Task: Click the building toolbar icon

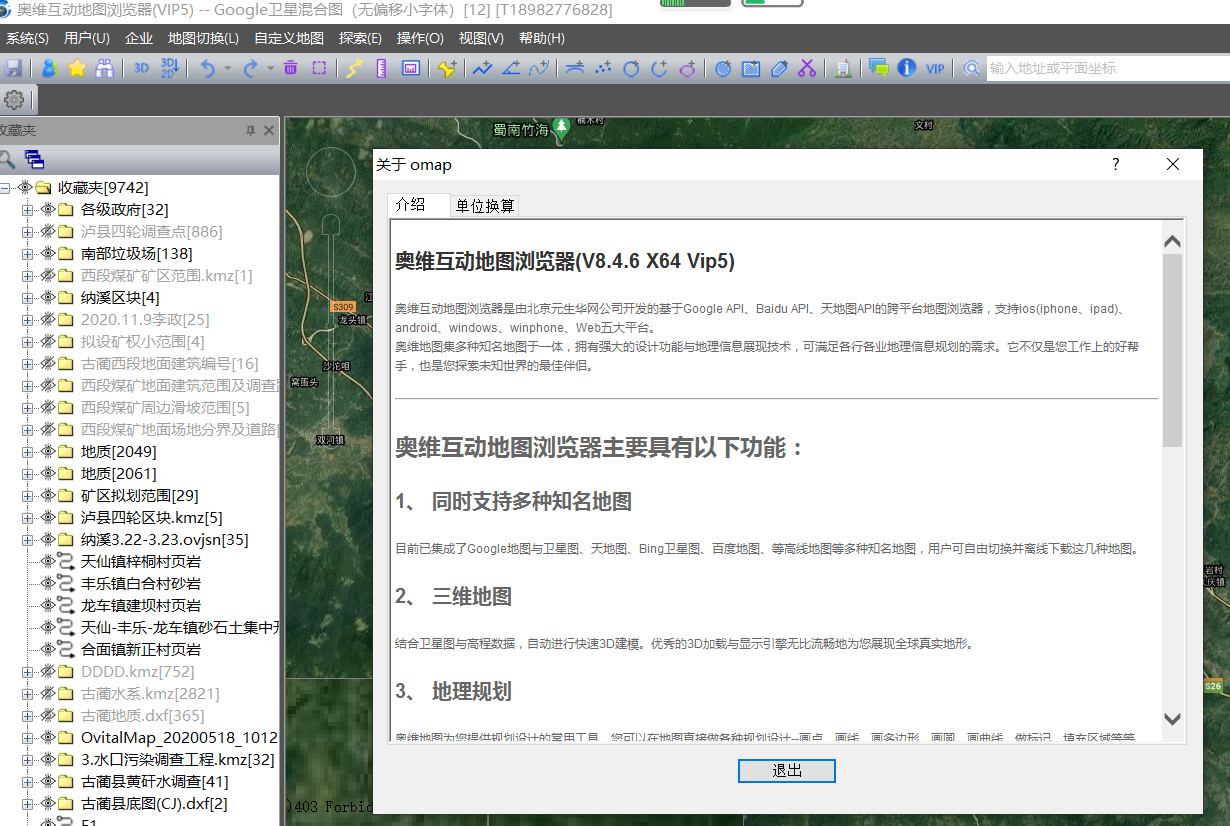Action: pos(843,68)
